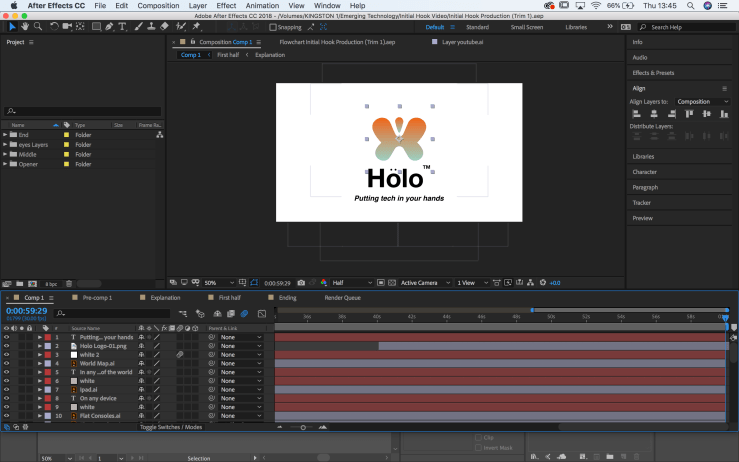Image resolution: width=739 pixels, height=462 pixels.
Task: Open the Effects & Presets panel
Action: click(653, 73)
